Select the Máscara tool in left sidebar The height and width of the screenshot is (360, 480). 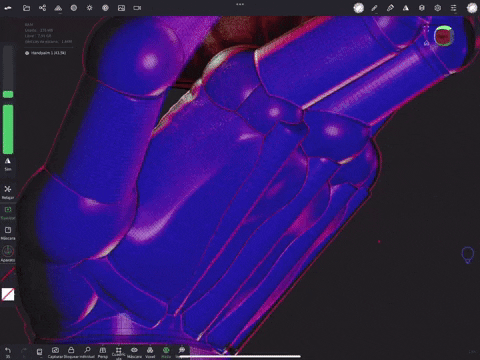[x=8, y=233]
